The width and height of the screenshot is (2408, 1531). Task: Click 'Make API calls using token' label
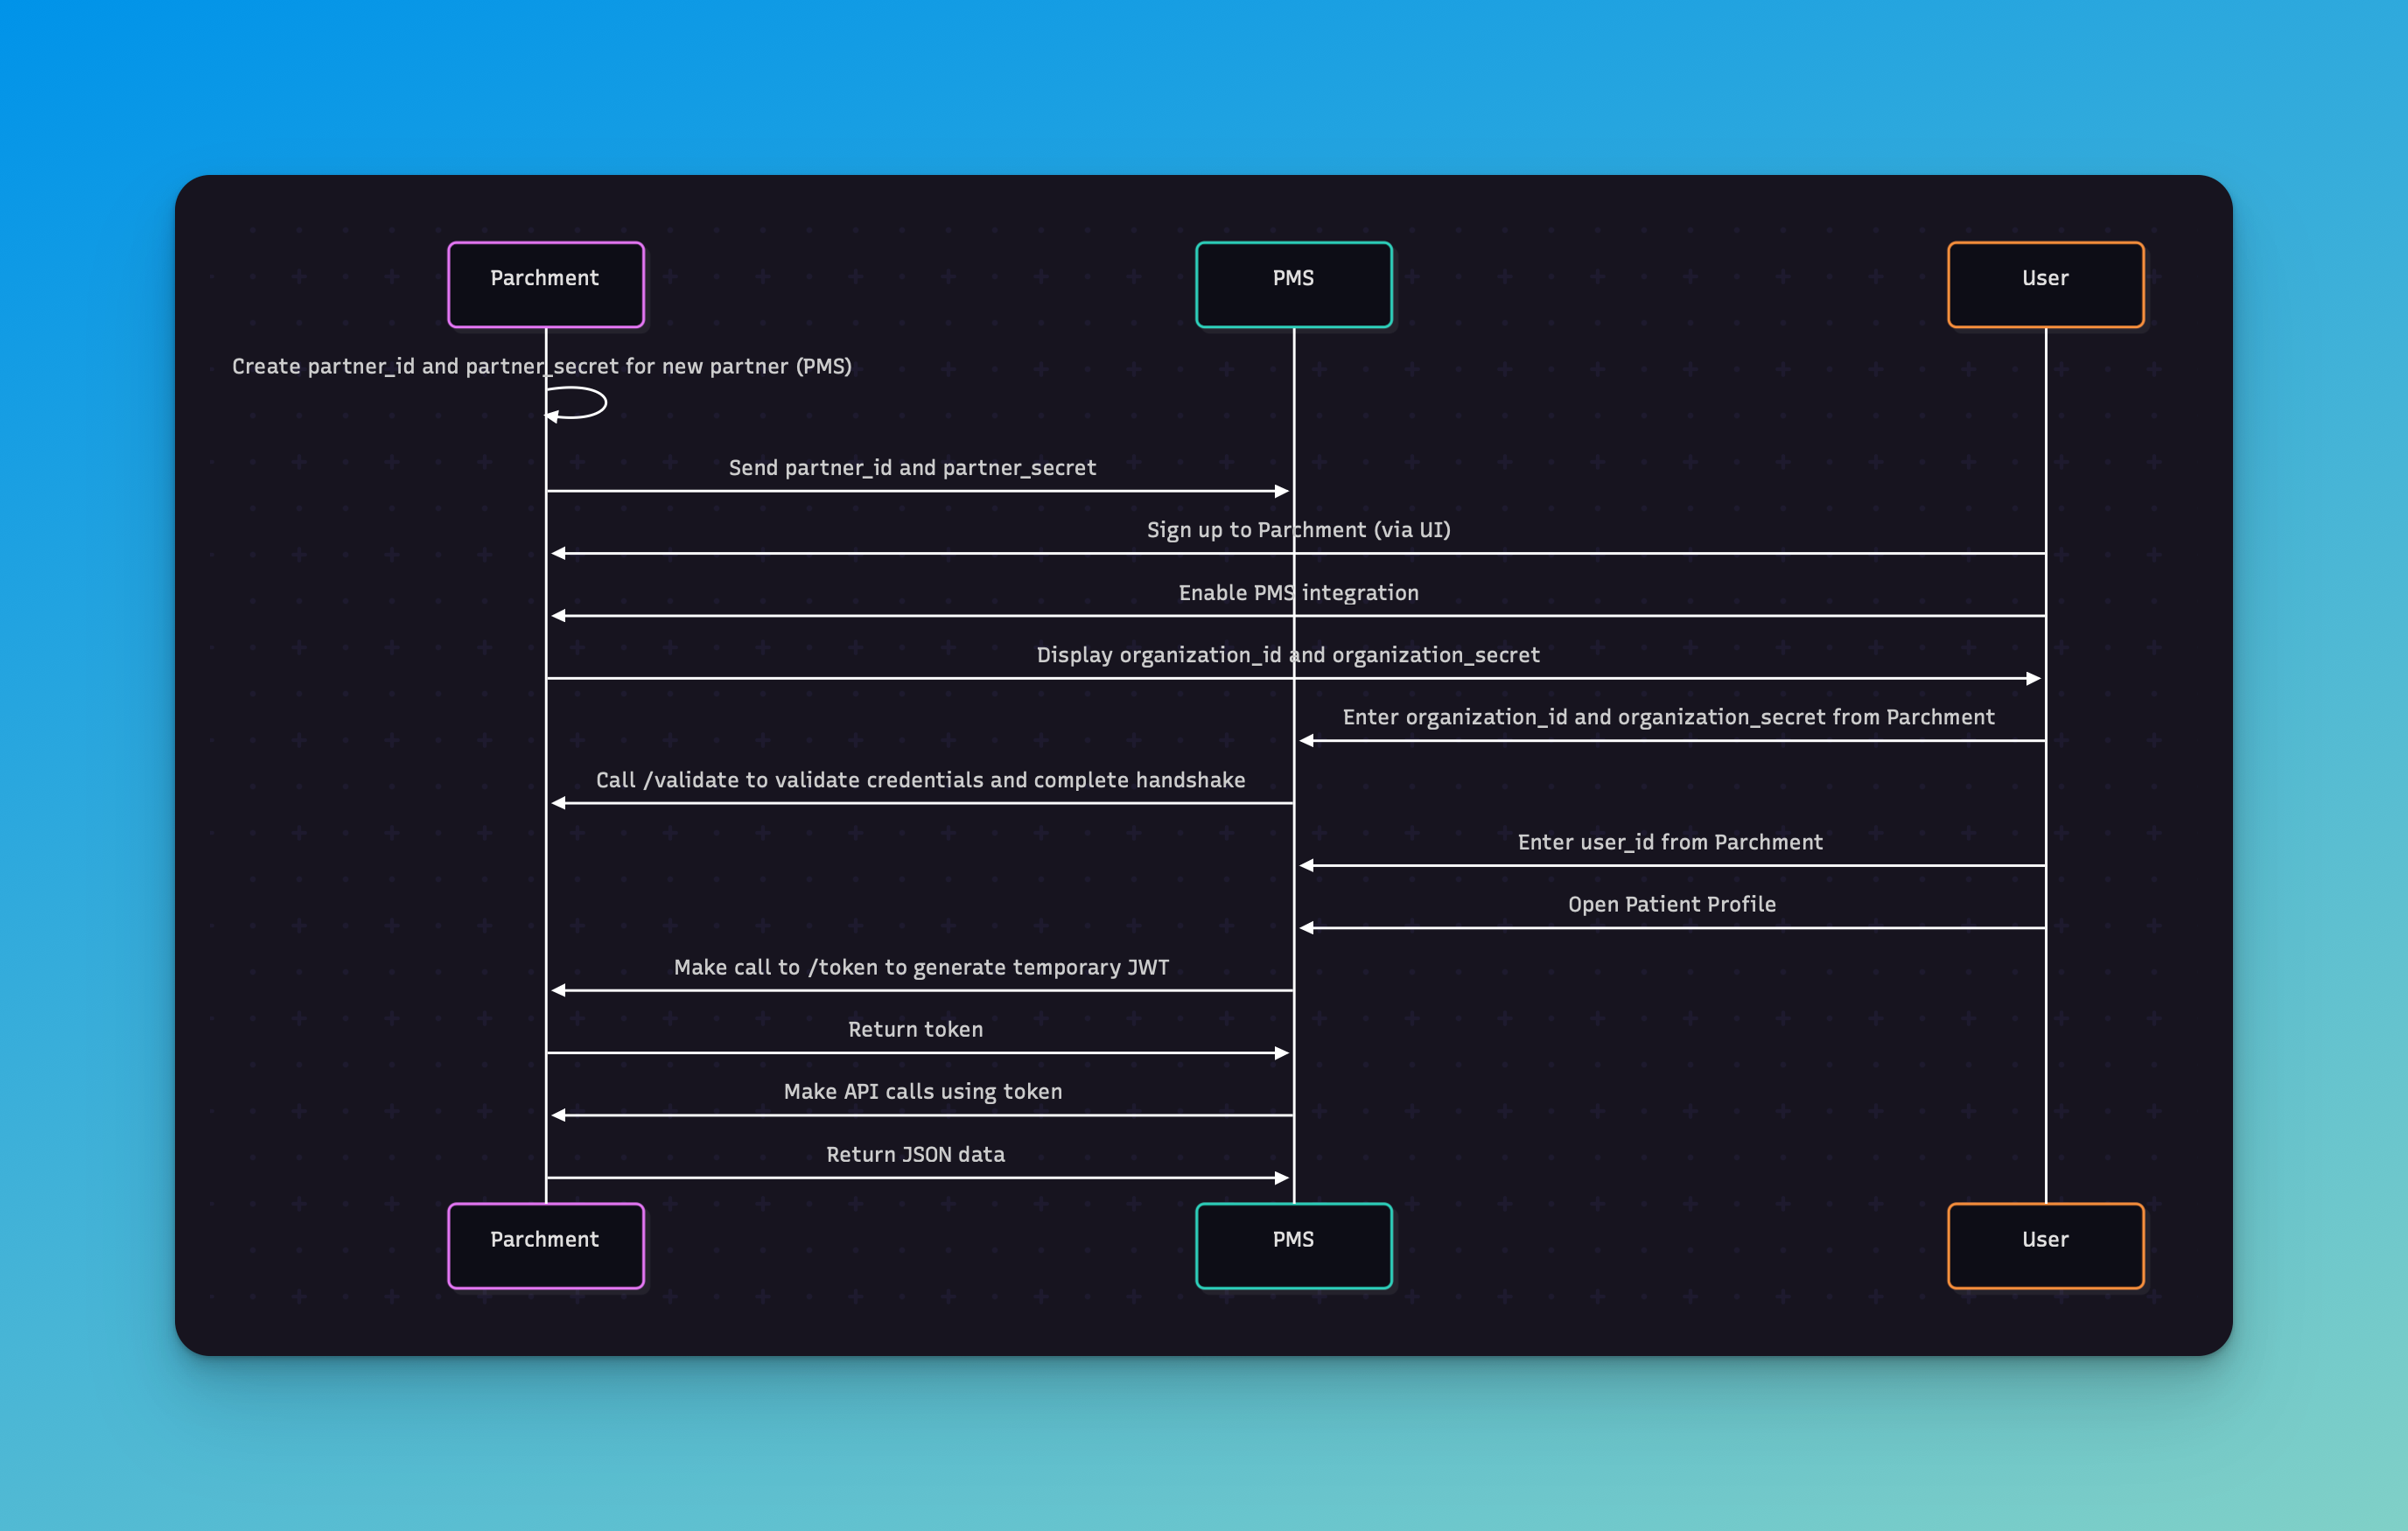[x=922, y=1091]
